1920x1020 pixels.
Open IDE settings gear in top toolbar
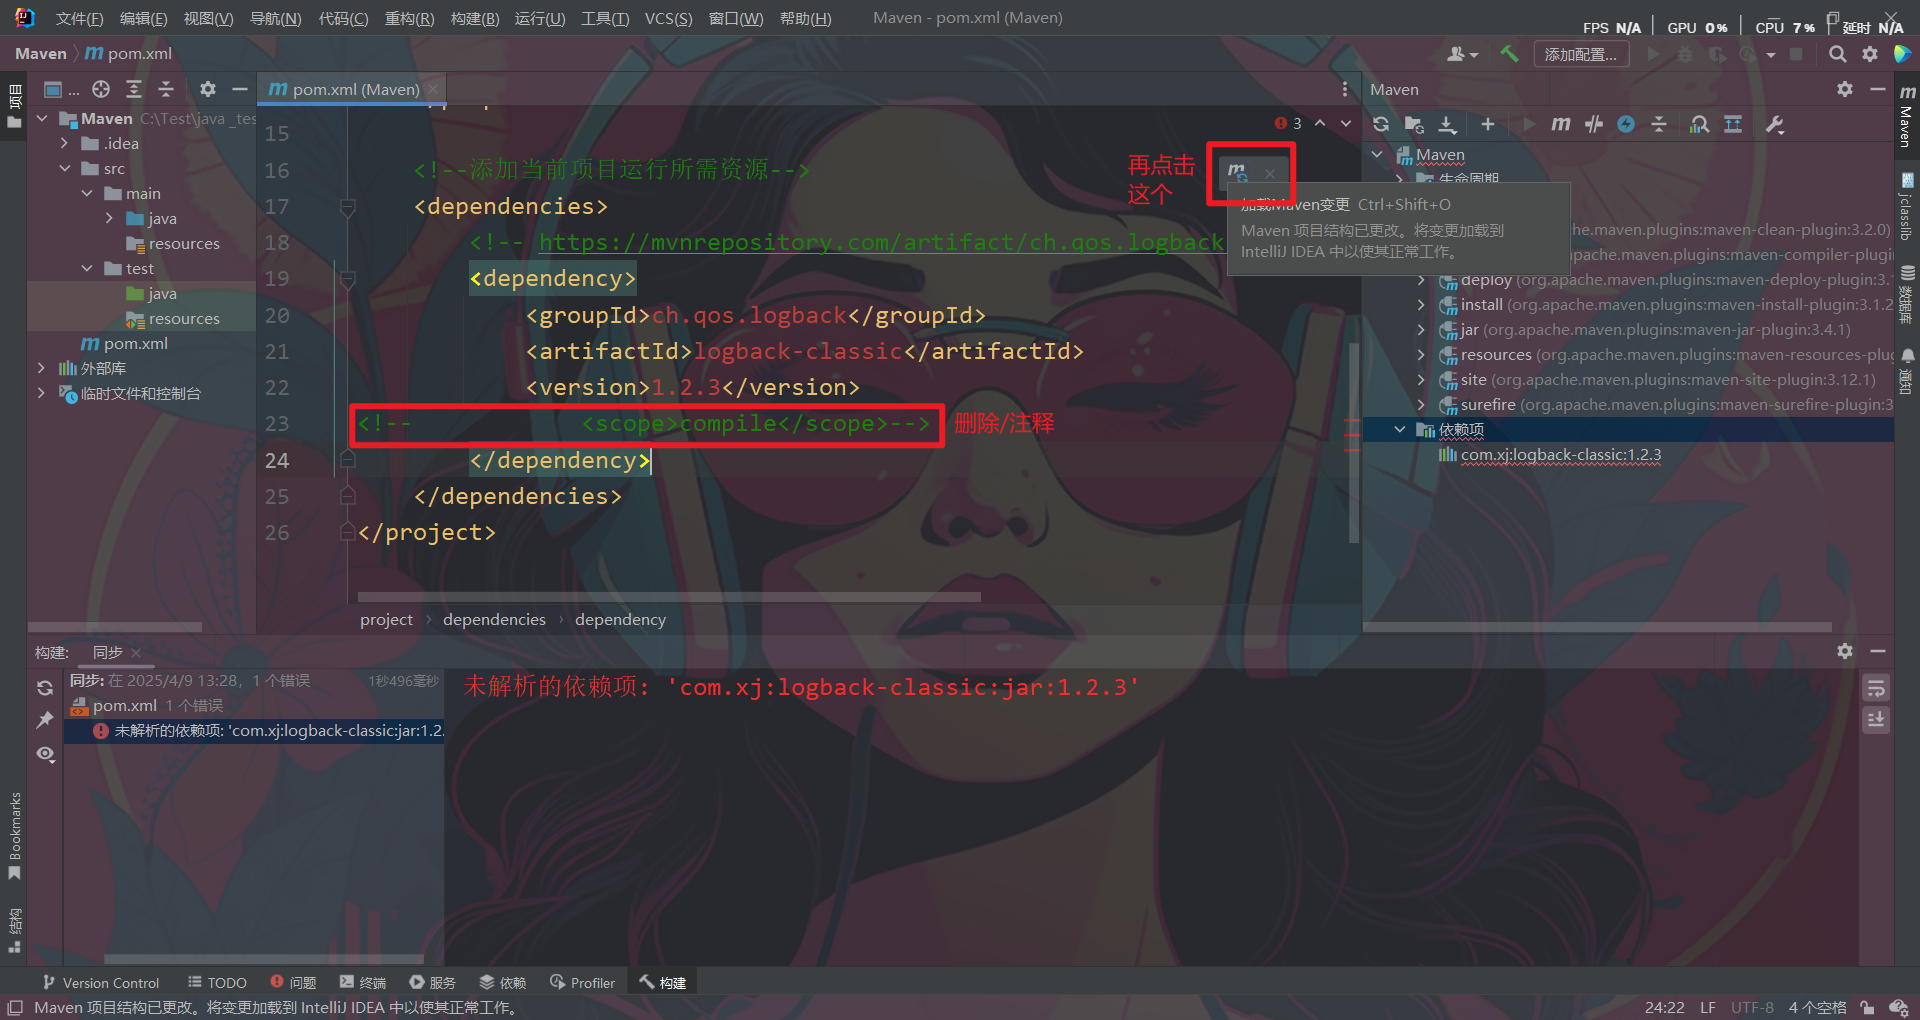1869,54
